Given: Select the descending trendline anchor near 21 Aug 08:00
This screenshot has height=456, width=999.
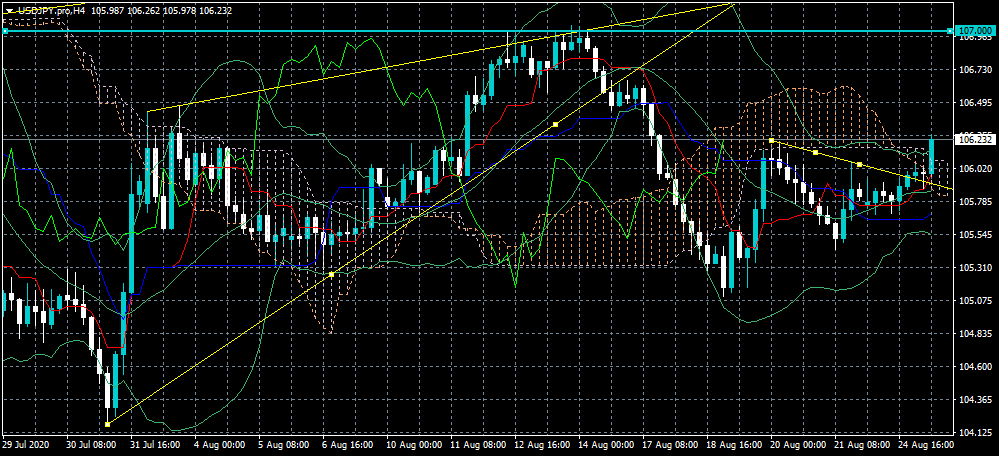Looking at the screenshot, I should 859,164.
